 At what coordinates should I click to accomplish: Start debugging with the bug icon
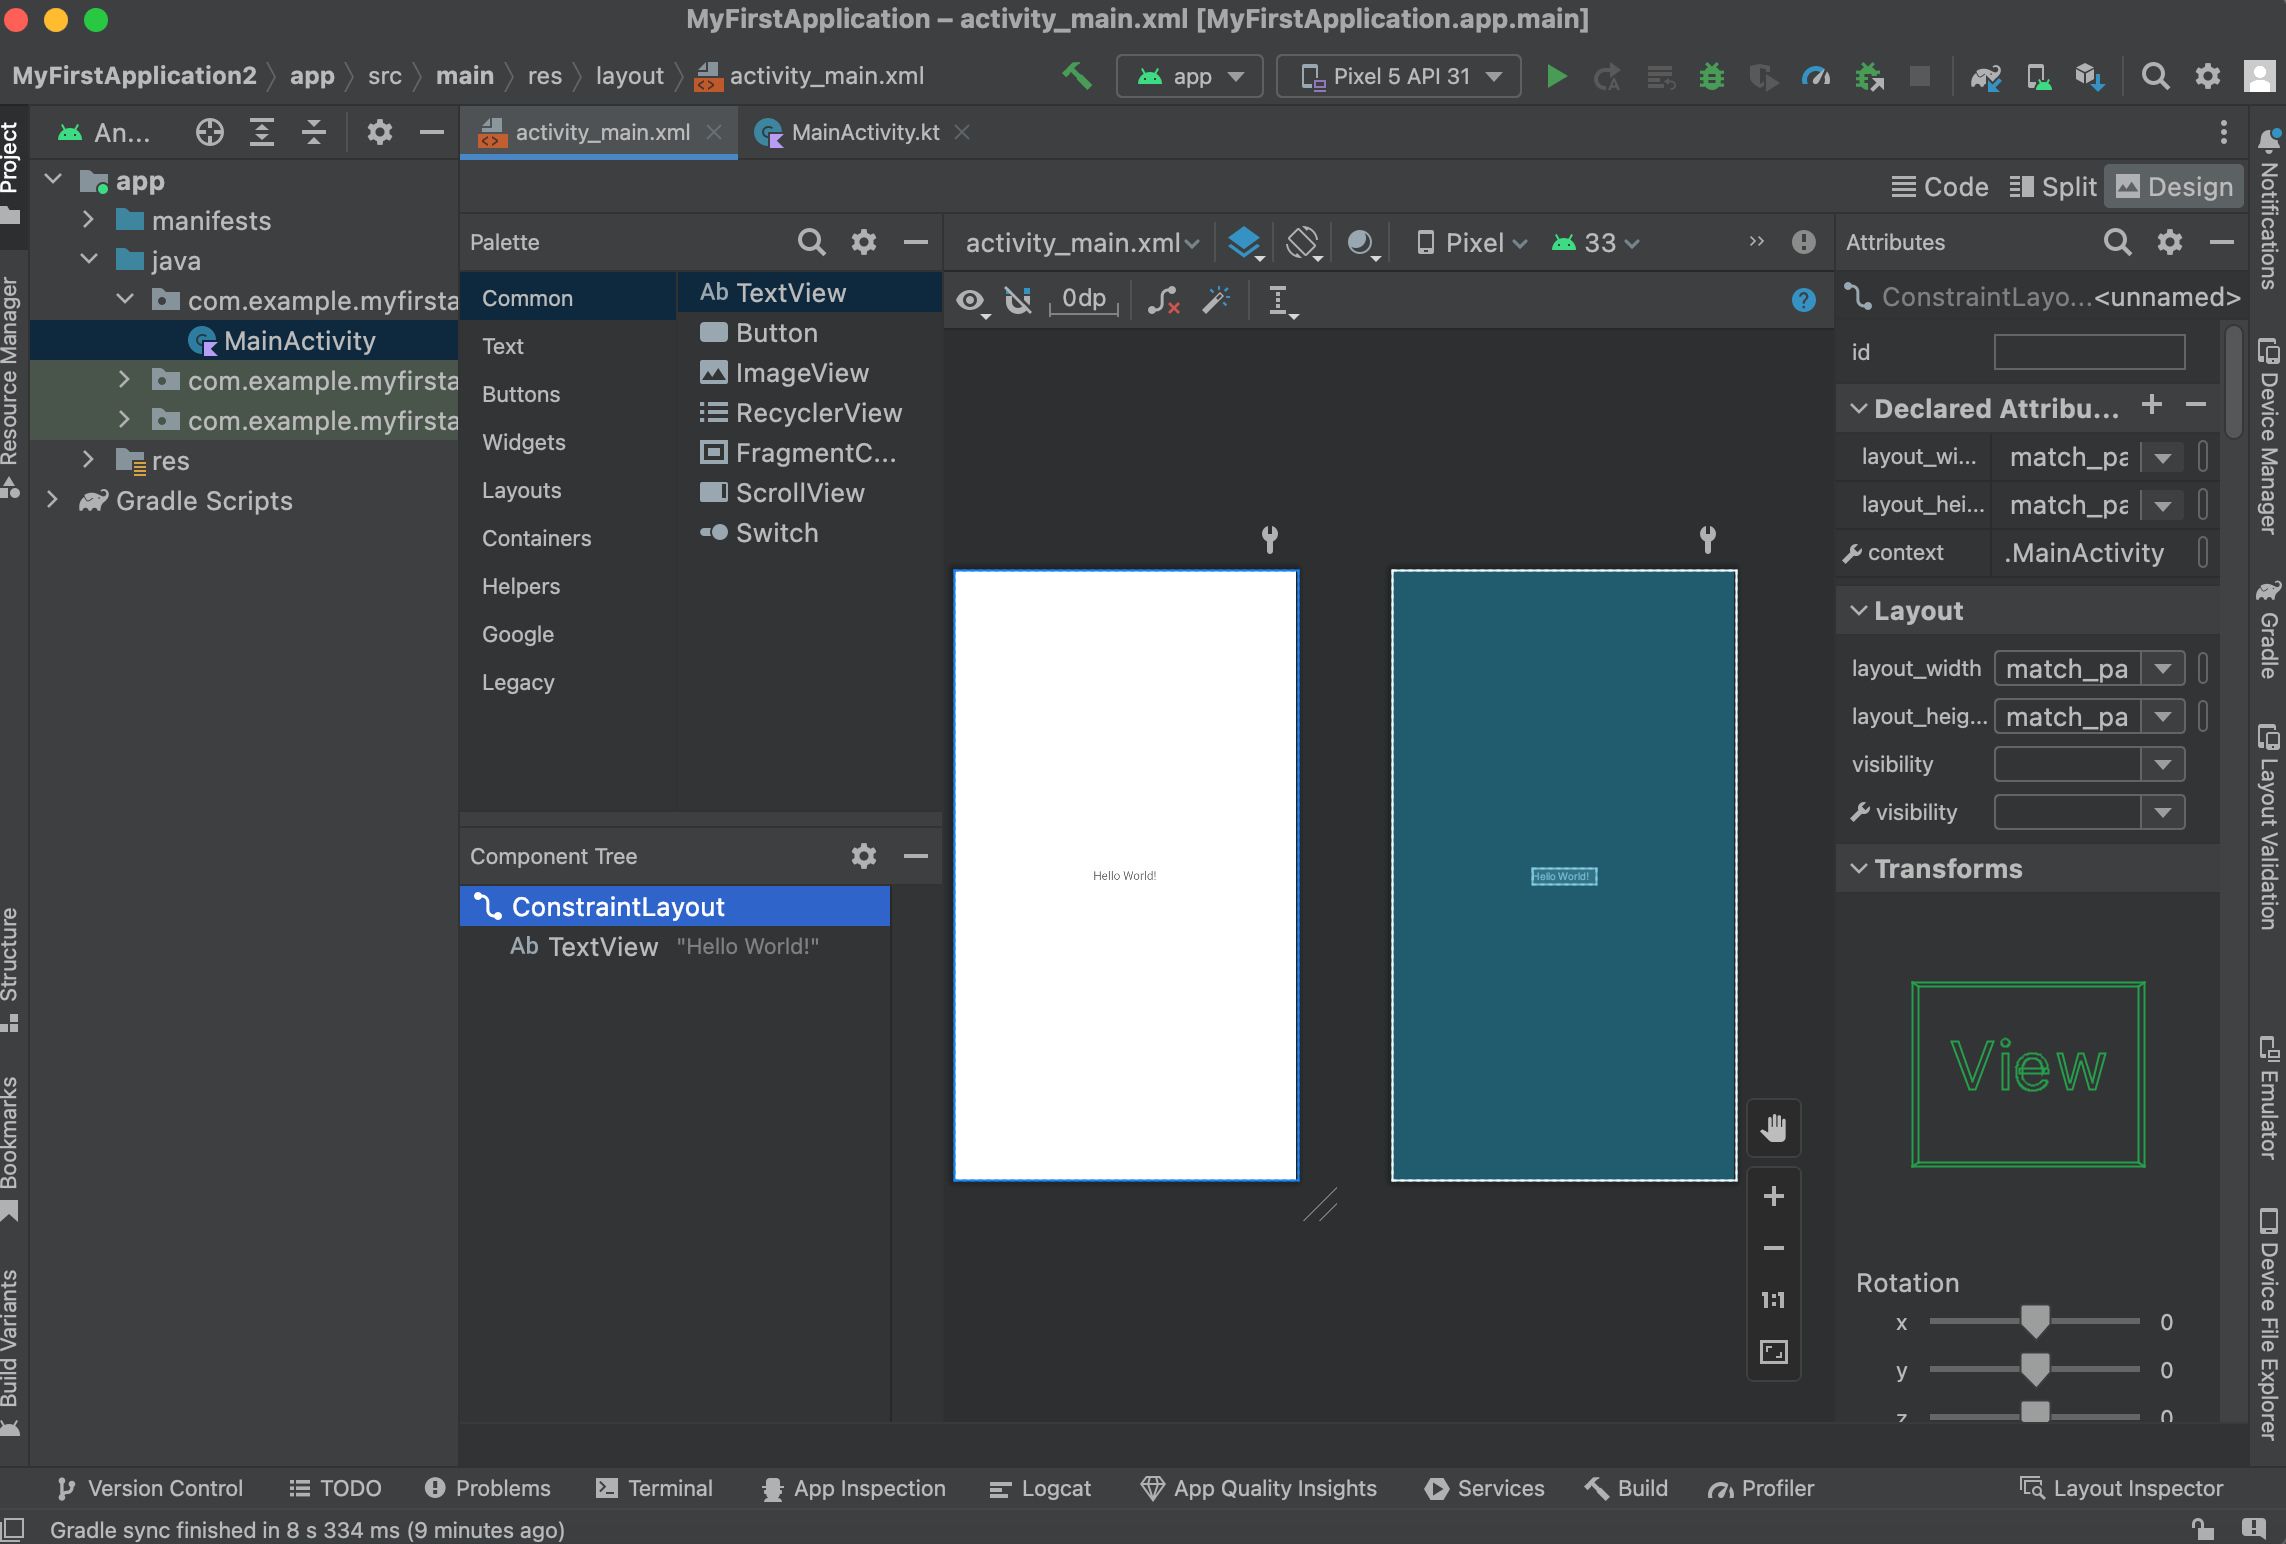[x=1711, y=76]
